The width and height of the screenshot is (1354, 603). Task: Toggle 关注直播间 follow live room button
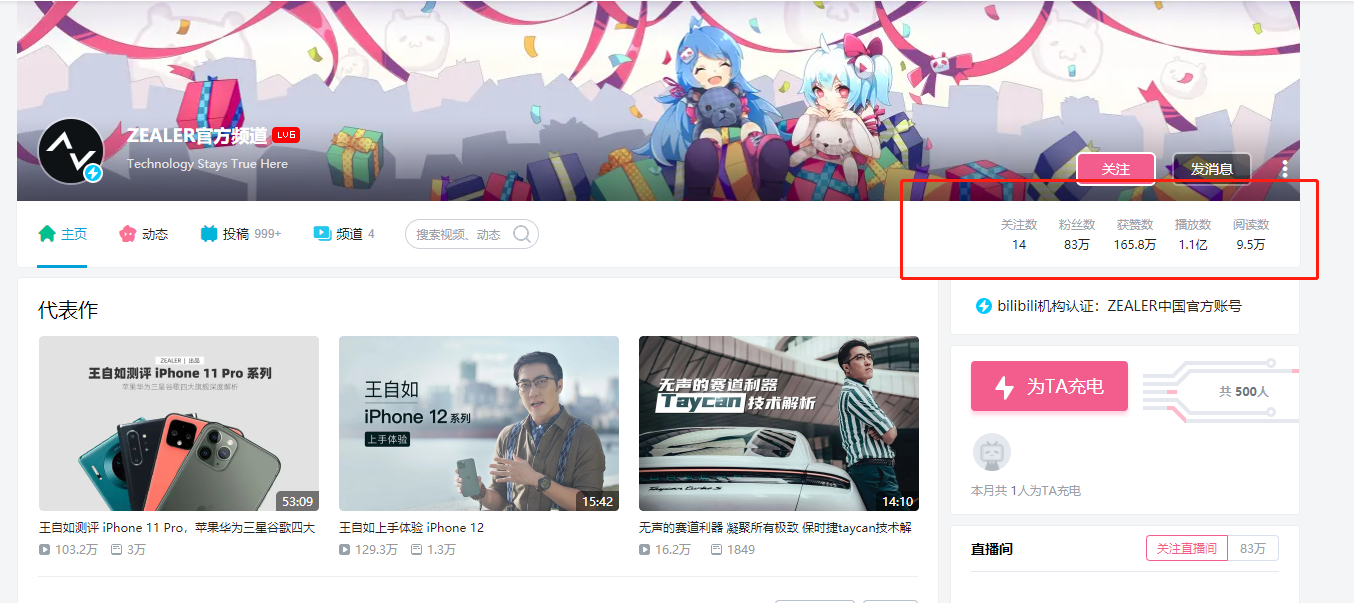click(1186, 548)
